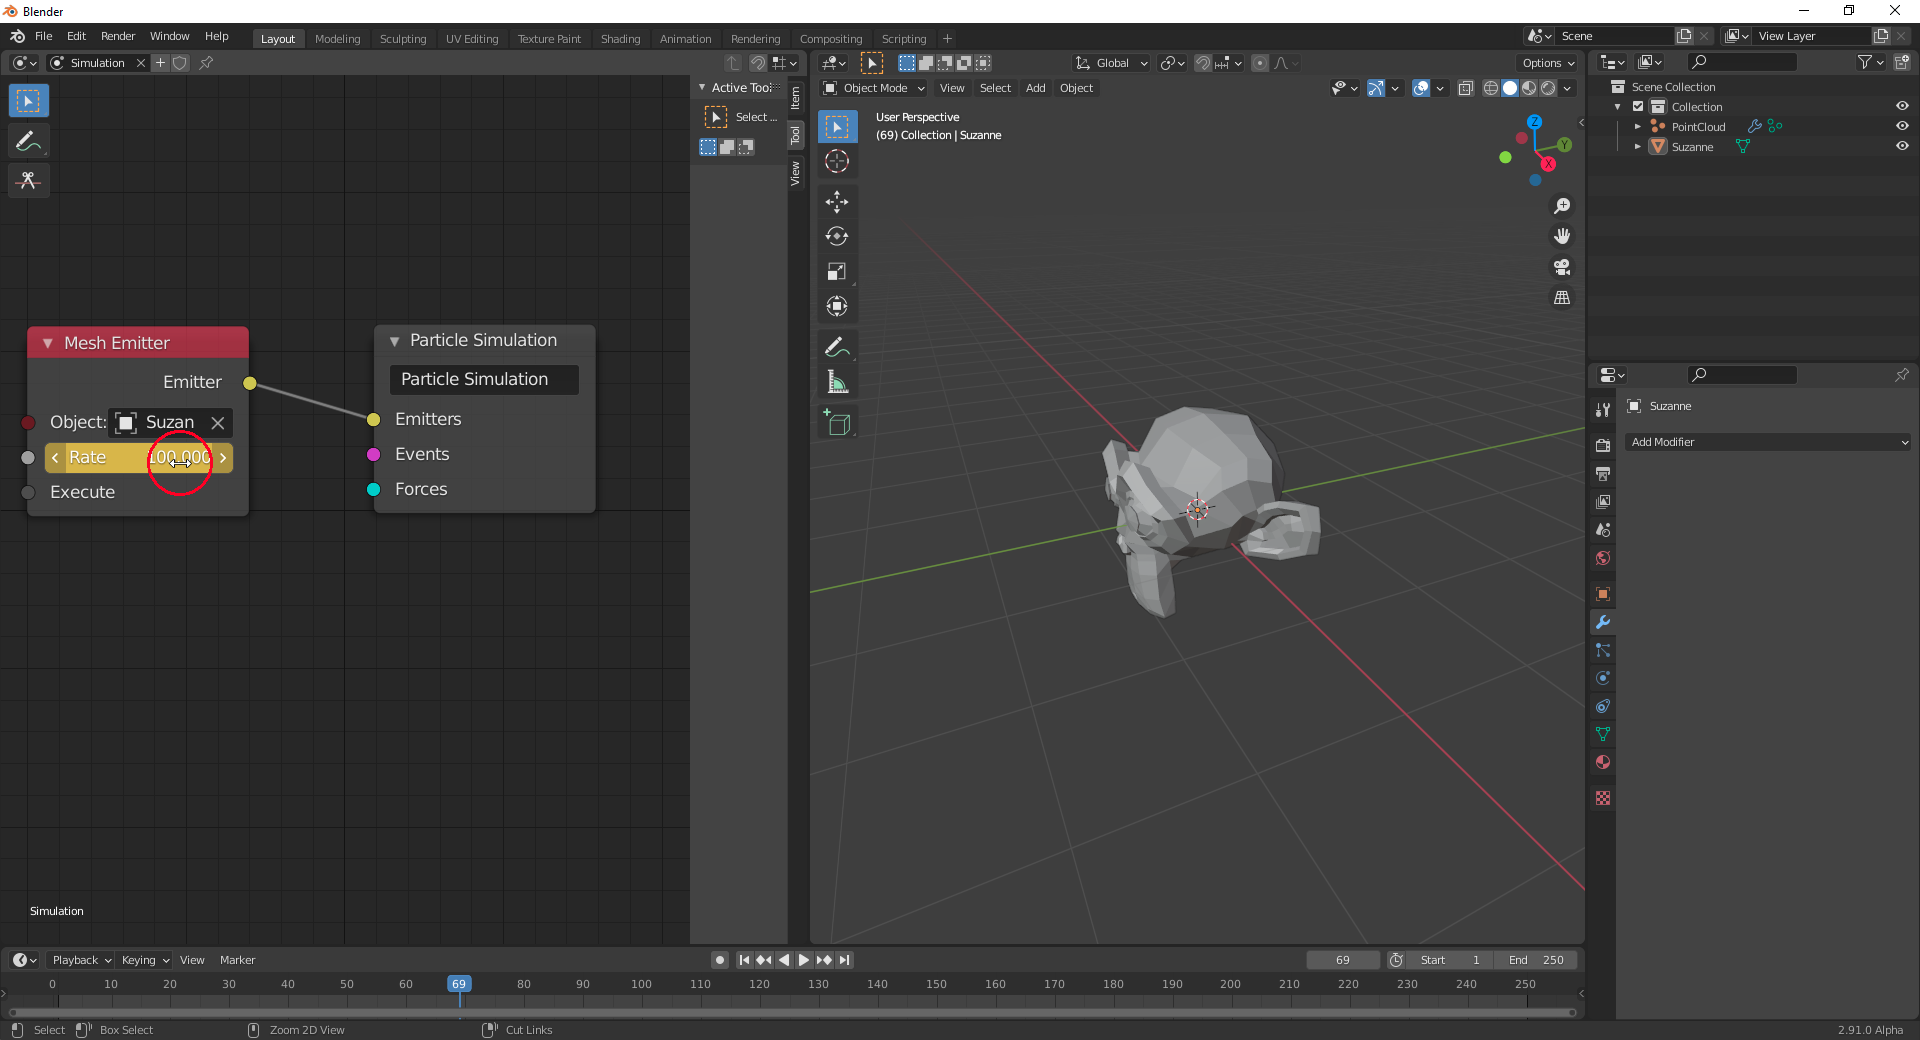Select the Annotate tool in node editor
Viewport: 1920px width, 1040px height.
(x=28, y=141)
